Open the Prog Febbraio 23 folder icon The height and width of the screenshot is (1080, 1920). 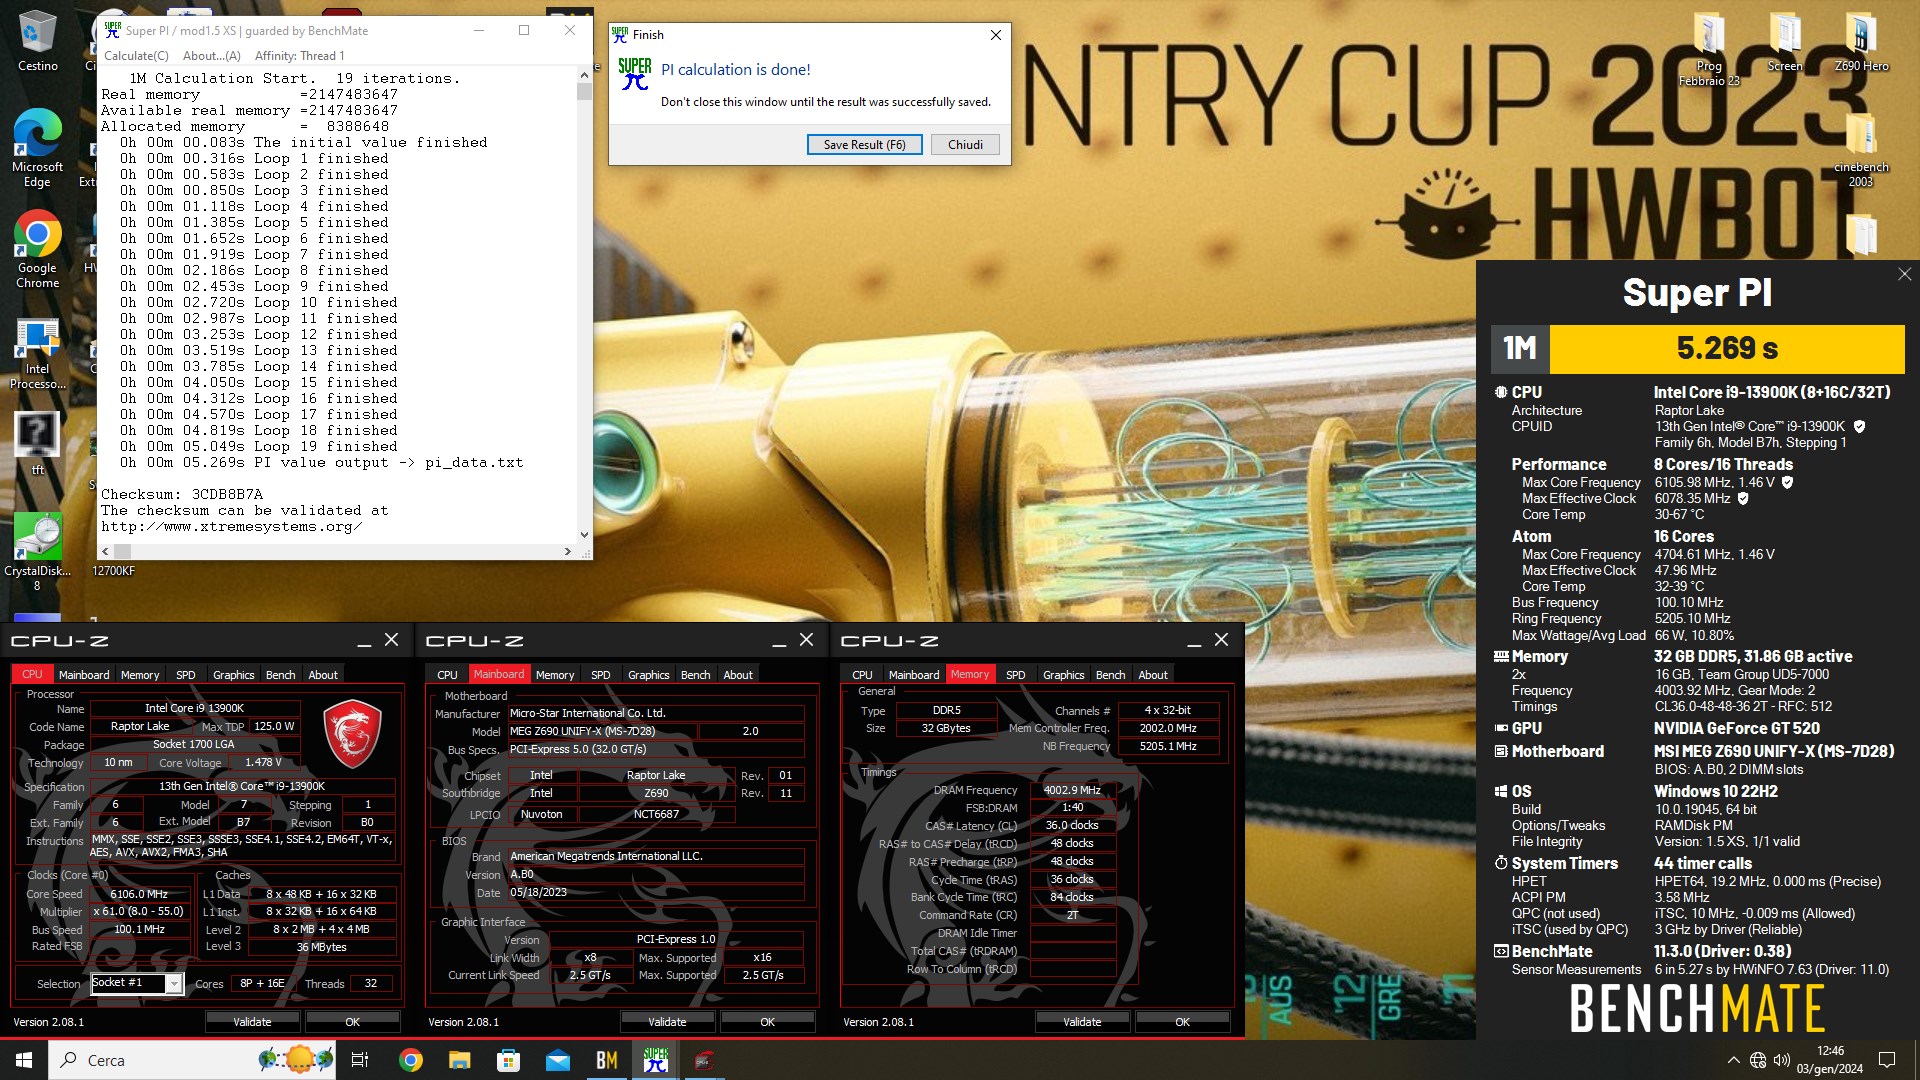tap(1709, 48)
